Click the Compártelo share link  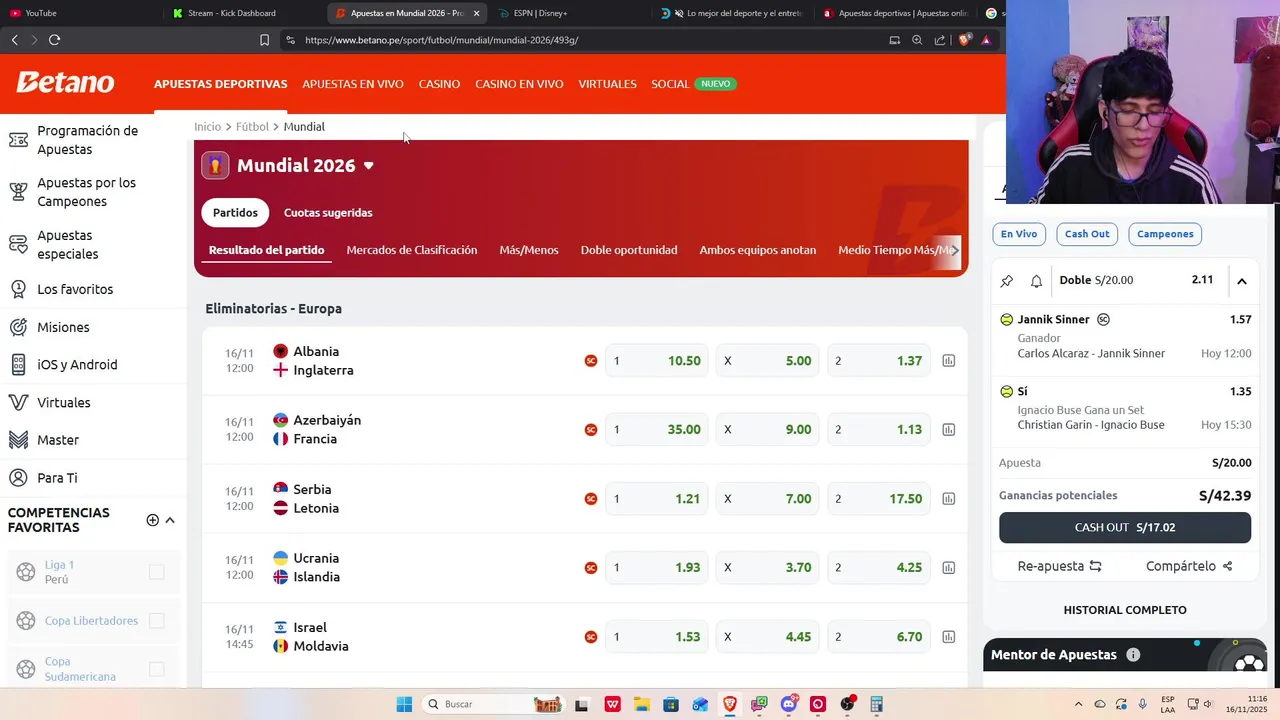click(x=1189, y=566)
